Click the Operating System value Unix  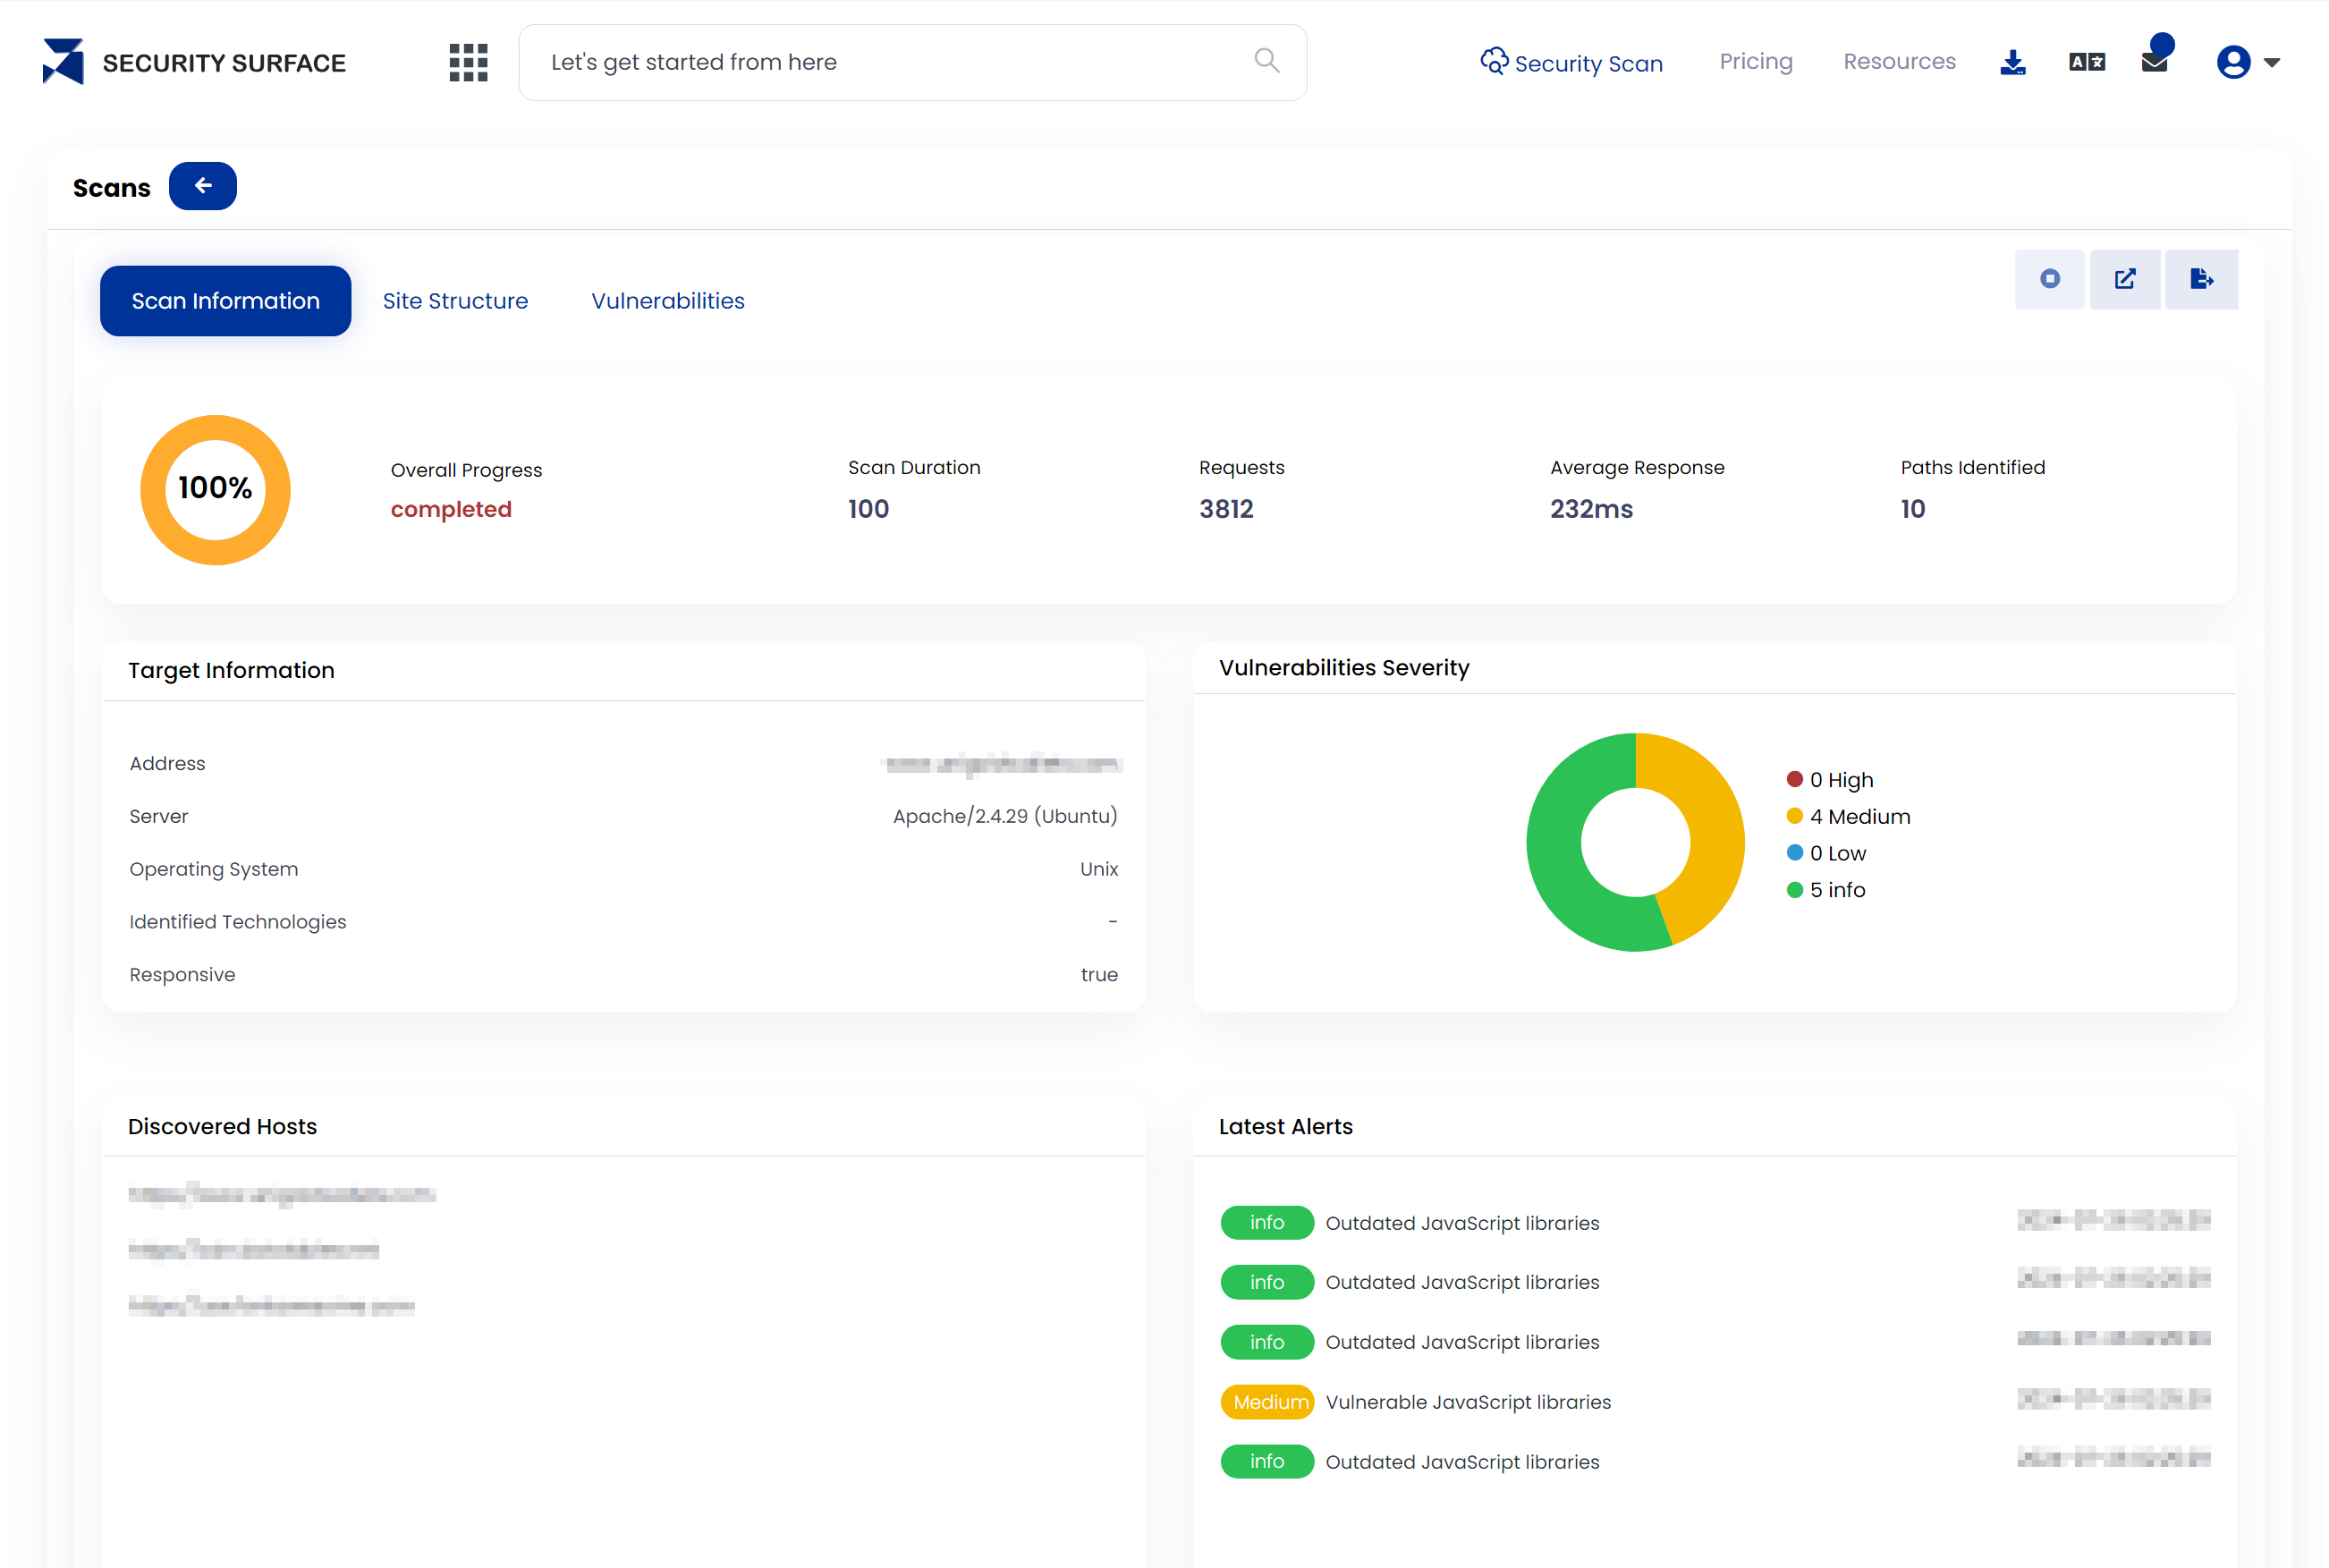click(1098, 869)
